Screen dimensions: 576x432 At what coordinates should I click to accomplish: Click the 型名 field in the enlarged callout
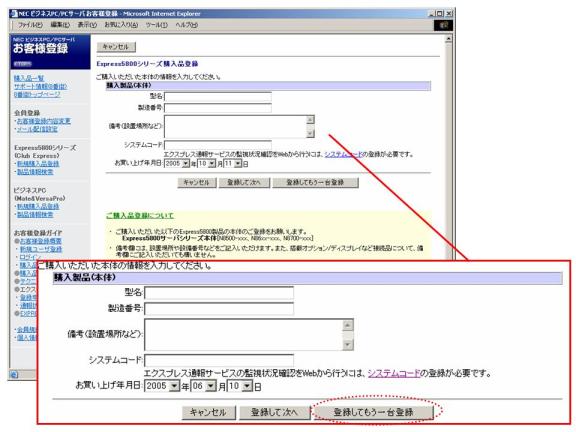pos(219,293)
